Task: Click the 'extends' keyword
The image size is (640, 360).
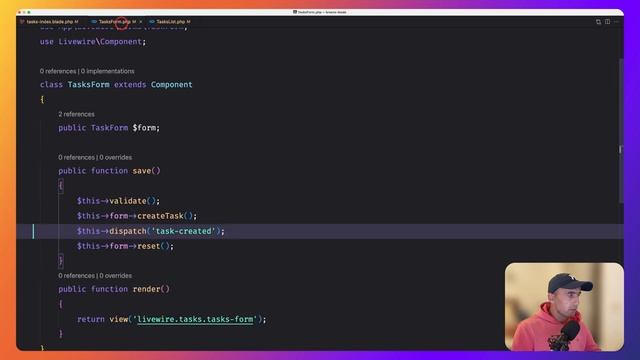Action: pyautogui.click(x=130, y=84)
